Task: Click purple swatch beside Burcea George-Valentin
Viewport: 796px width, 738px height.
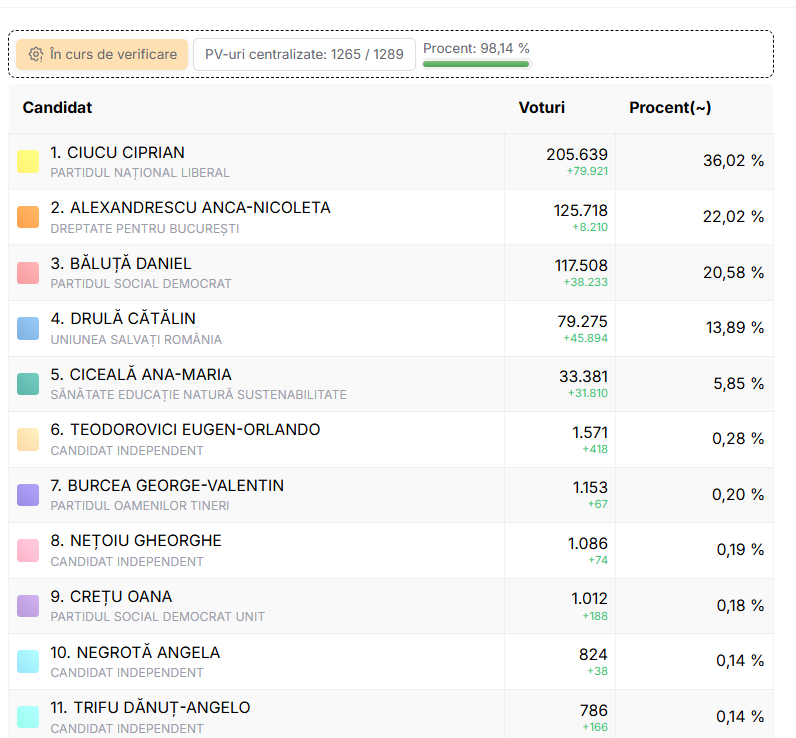Action: pos(28,495)
